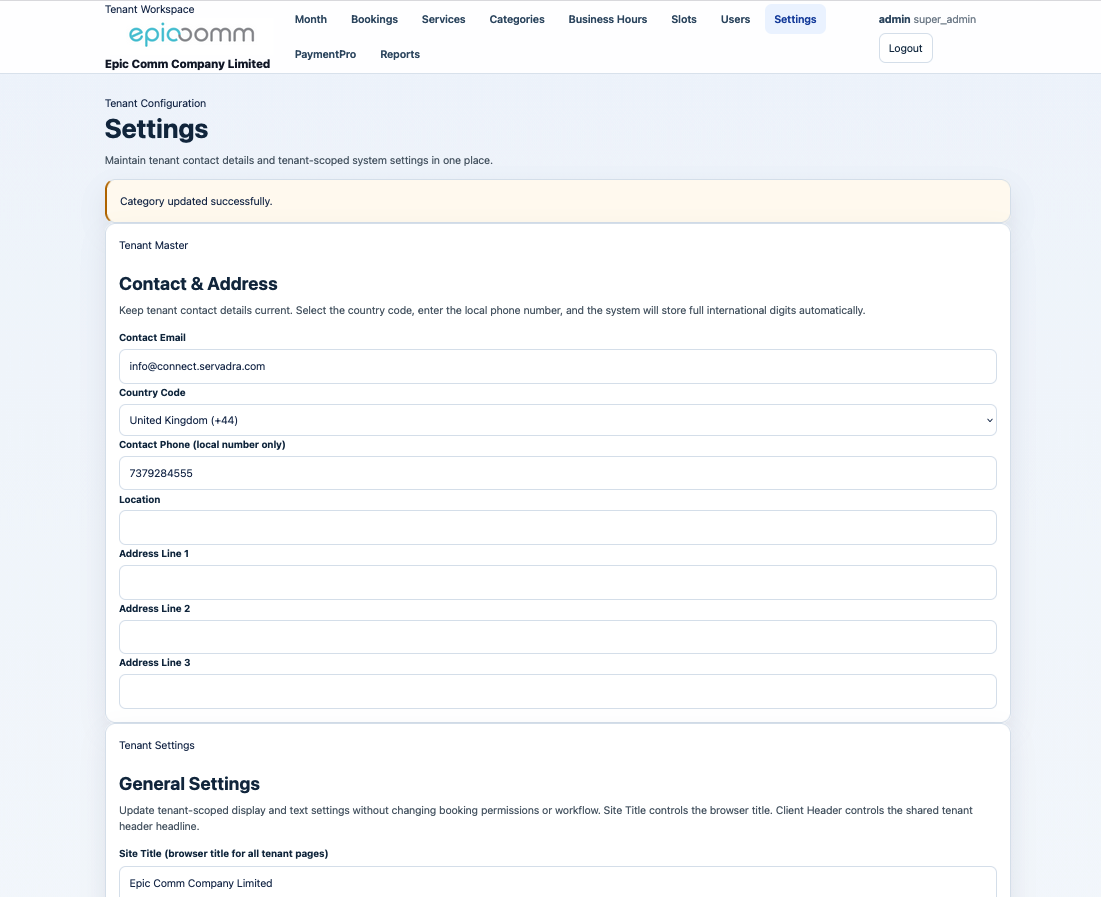Go to the Bookings page
The width and height of the screenshot is (1101, 897).
374,19
